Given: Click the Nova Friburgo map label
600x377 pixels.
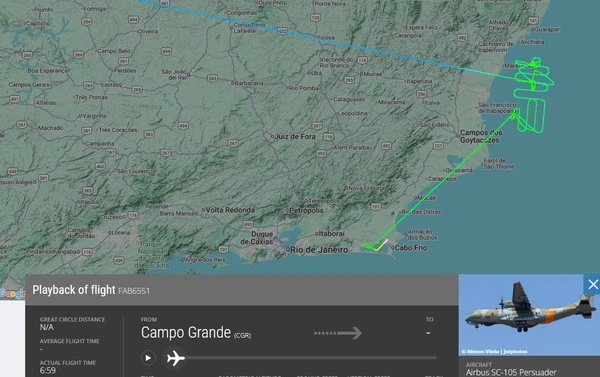Looking at the screenshot, I should click(x=368, y=188).
